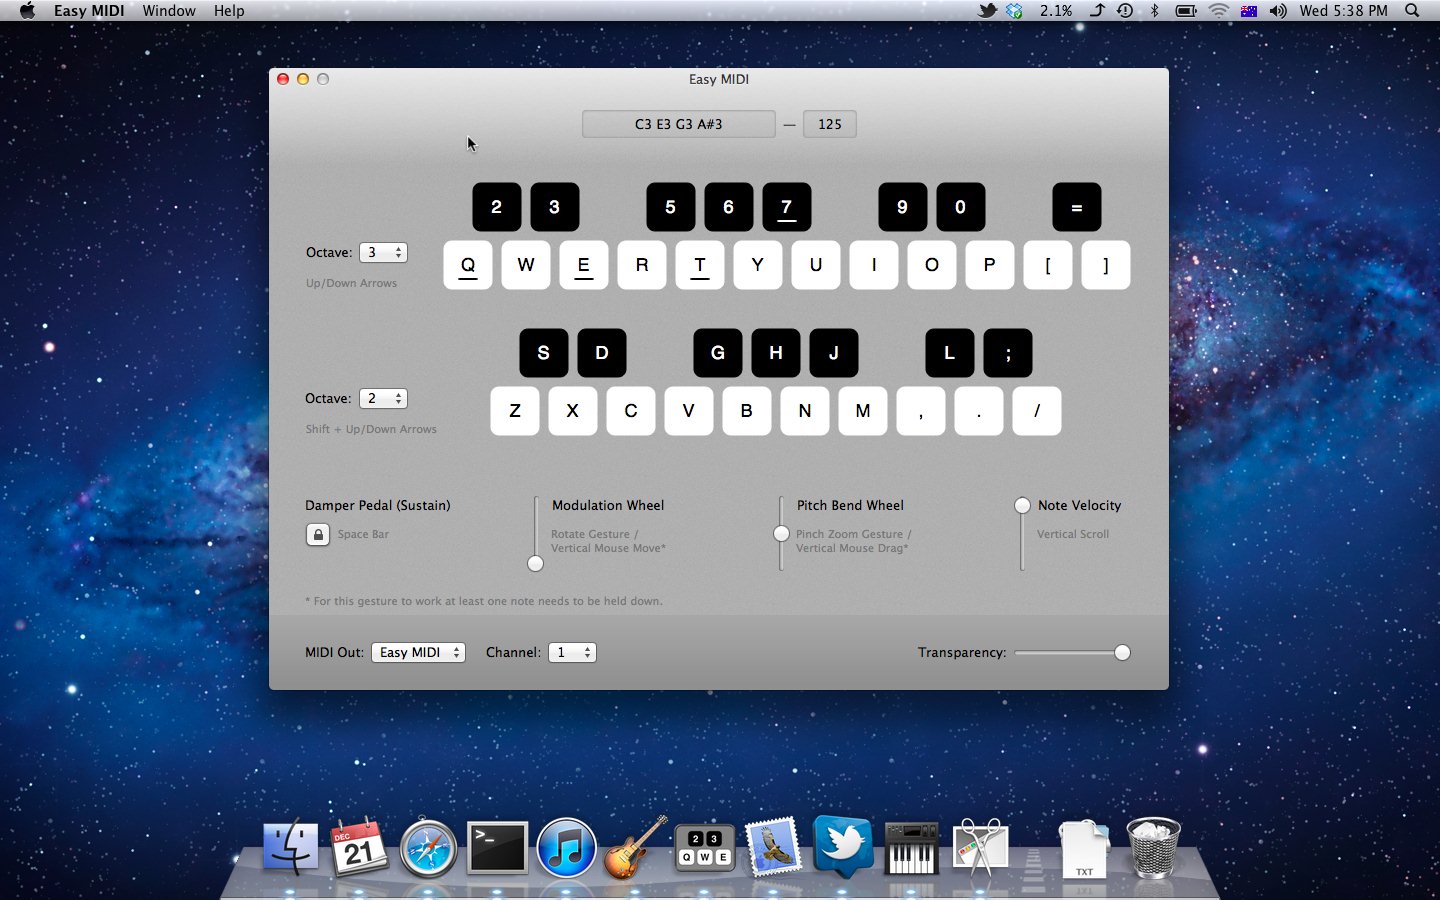Play the black key labeled 5
This screenshot has width=1440, height=900.
point(671,207)
